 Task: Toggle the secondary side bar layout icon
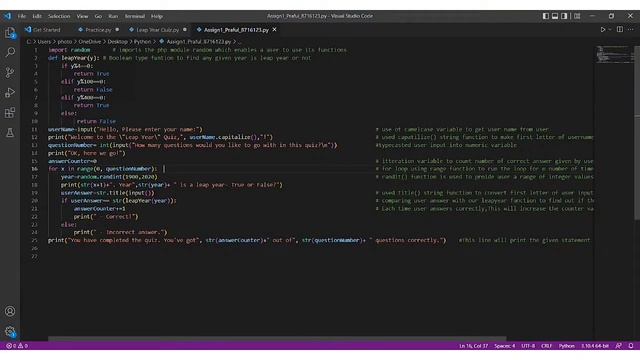pos(564,16)
